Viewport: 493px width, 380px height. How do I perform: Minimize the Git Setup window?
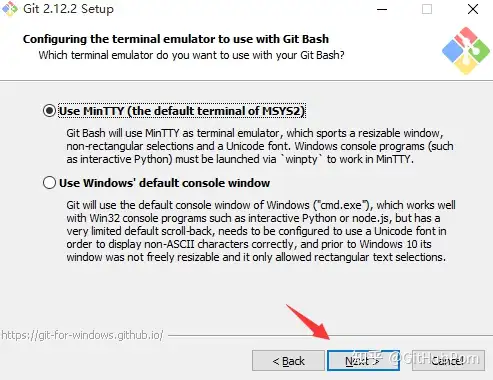(x=382, y=9)
